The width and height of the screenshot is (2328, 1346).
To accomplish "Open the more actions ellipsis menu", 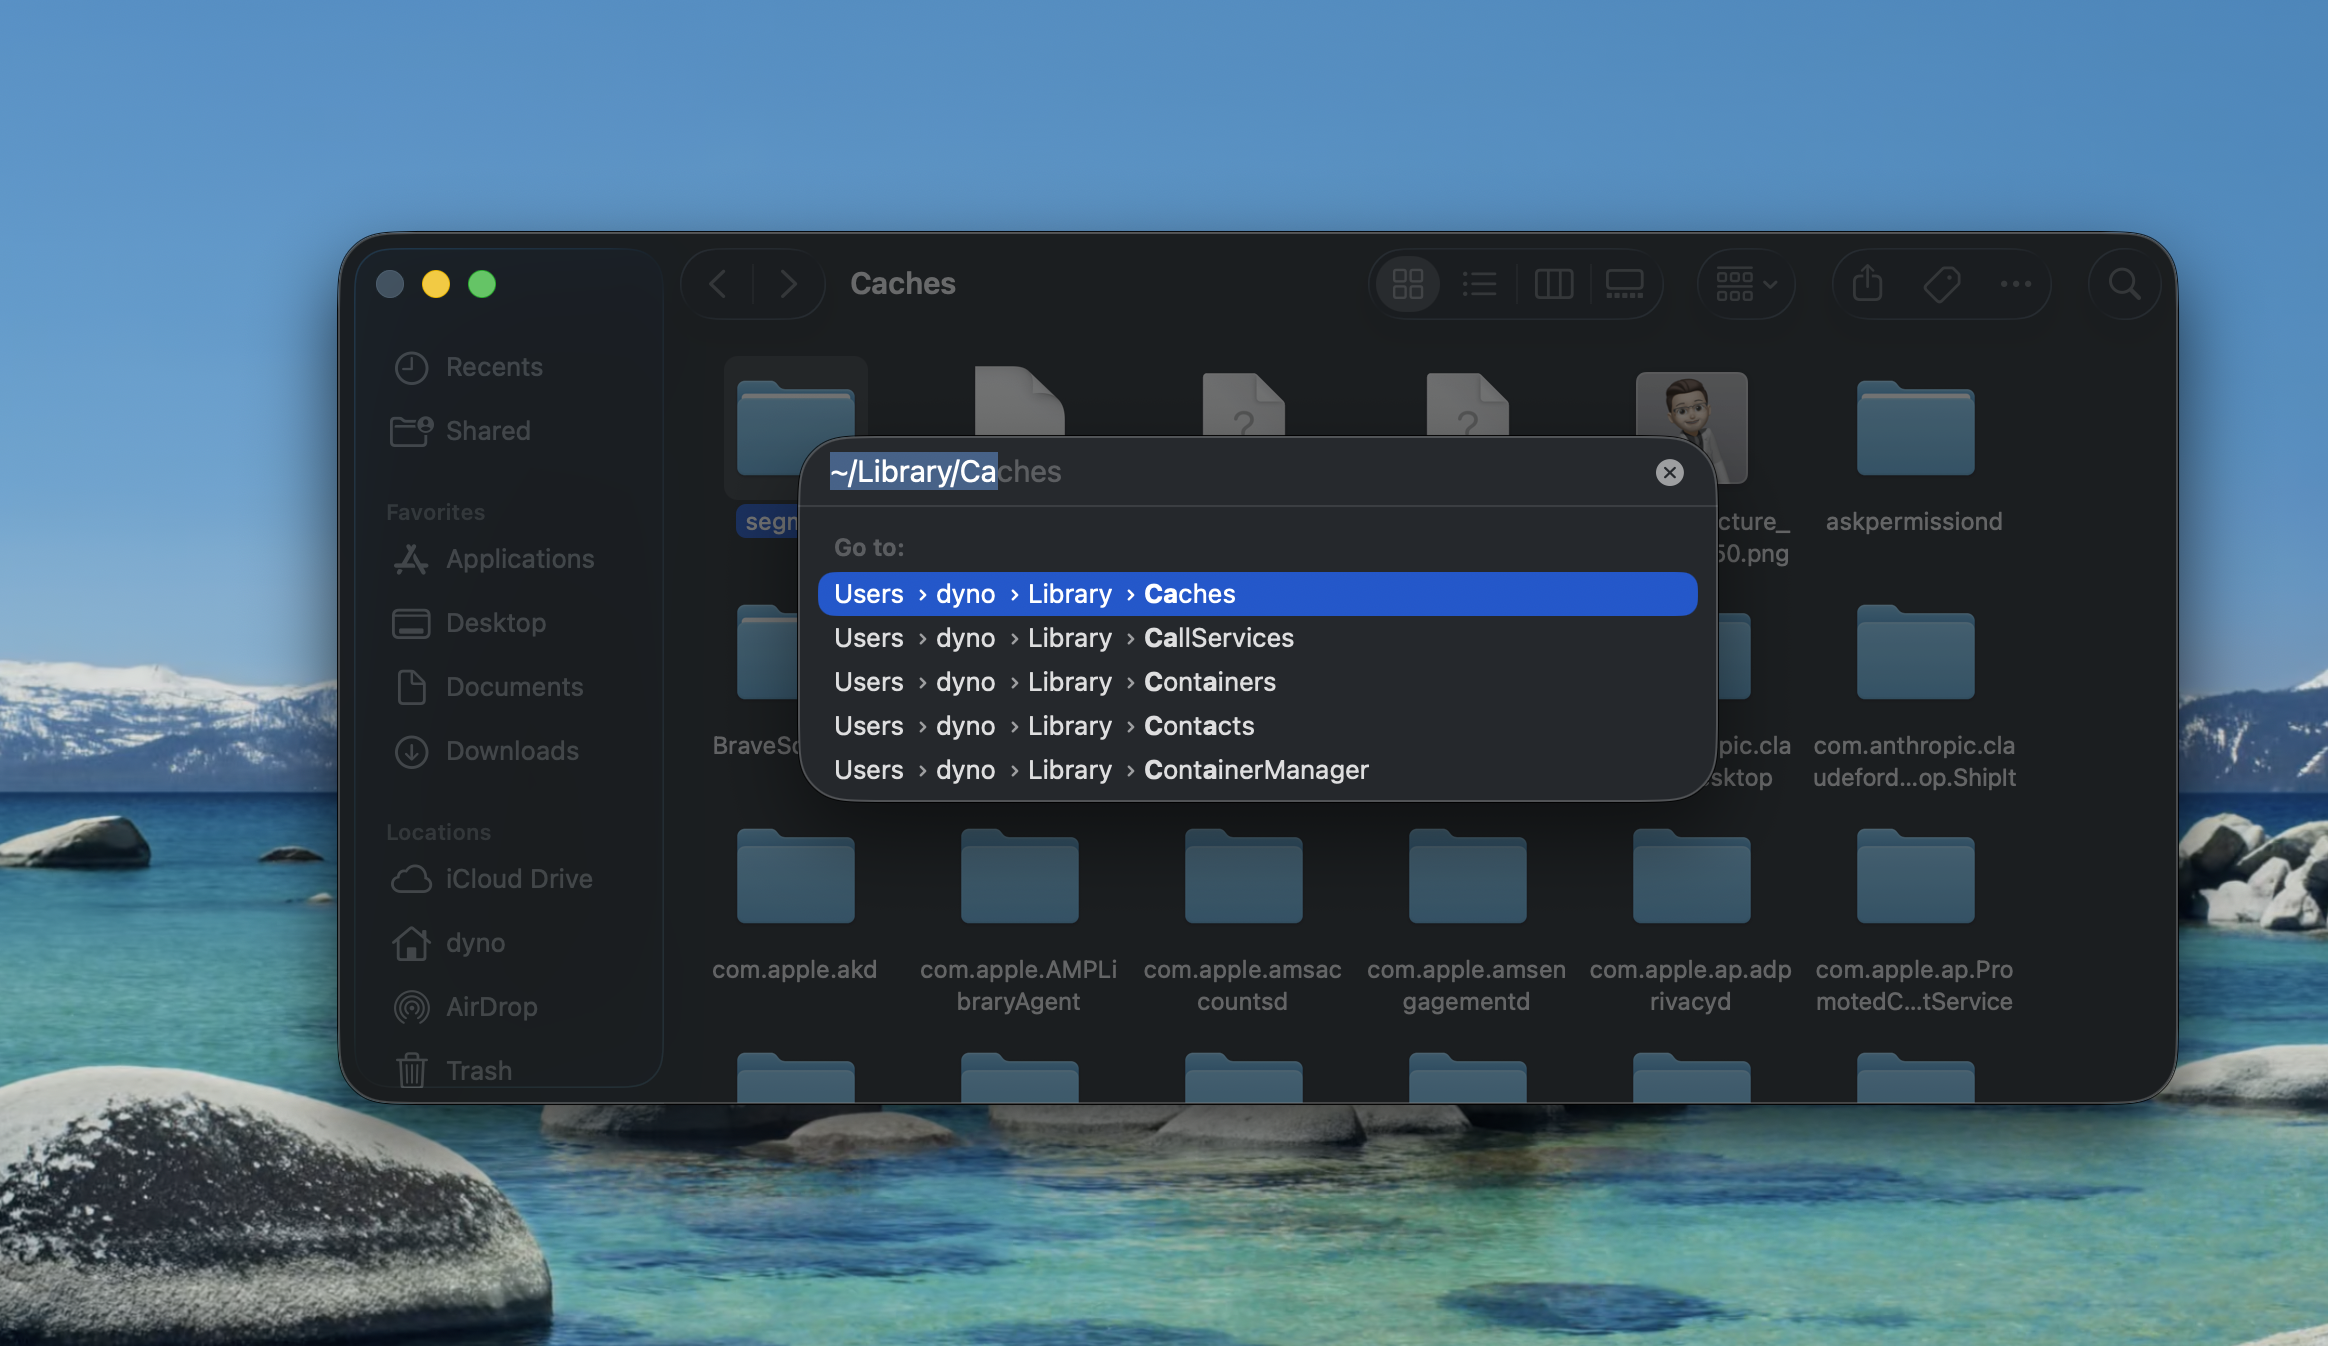I will pos(2015,284).
